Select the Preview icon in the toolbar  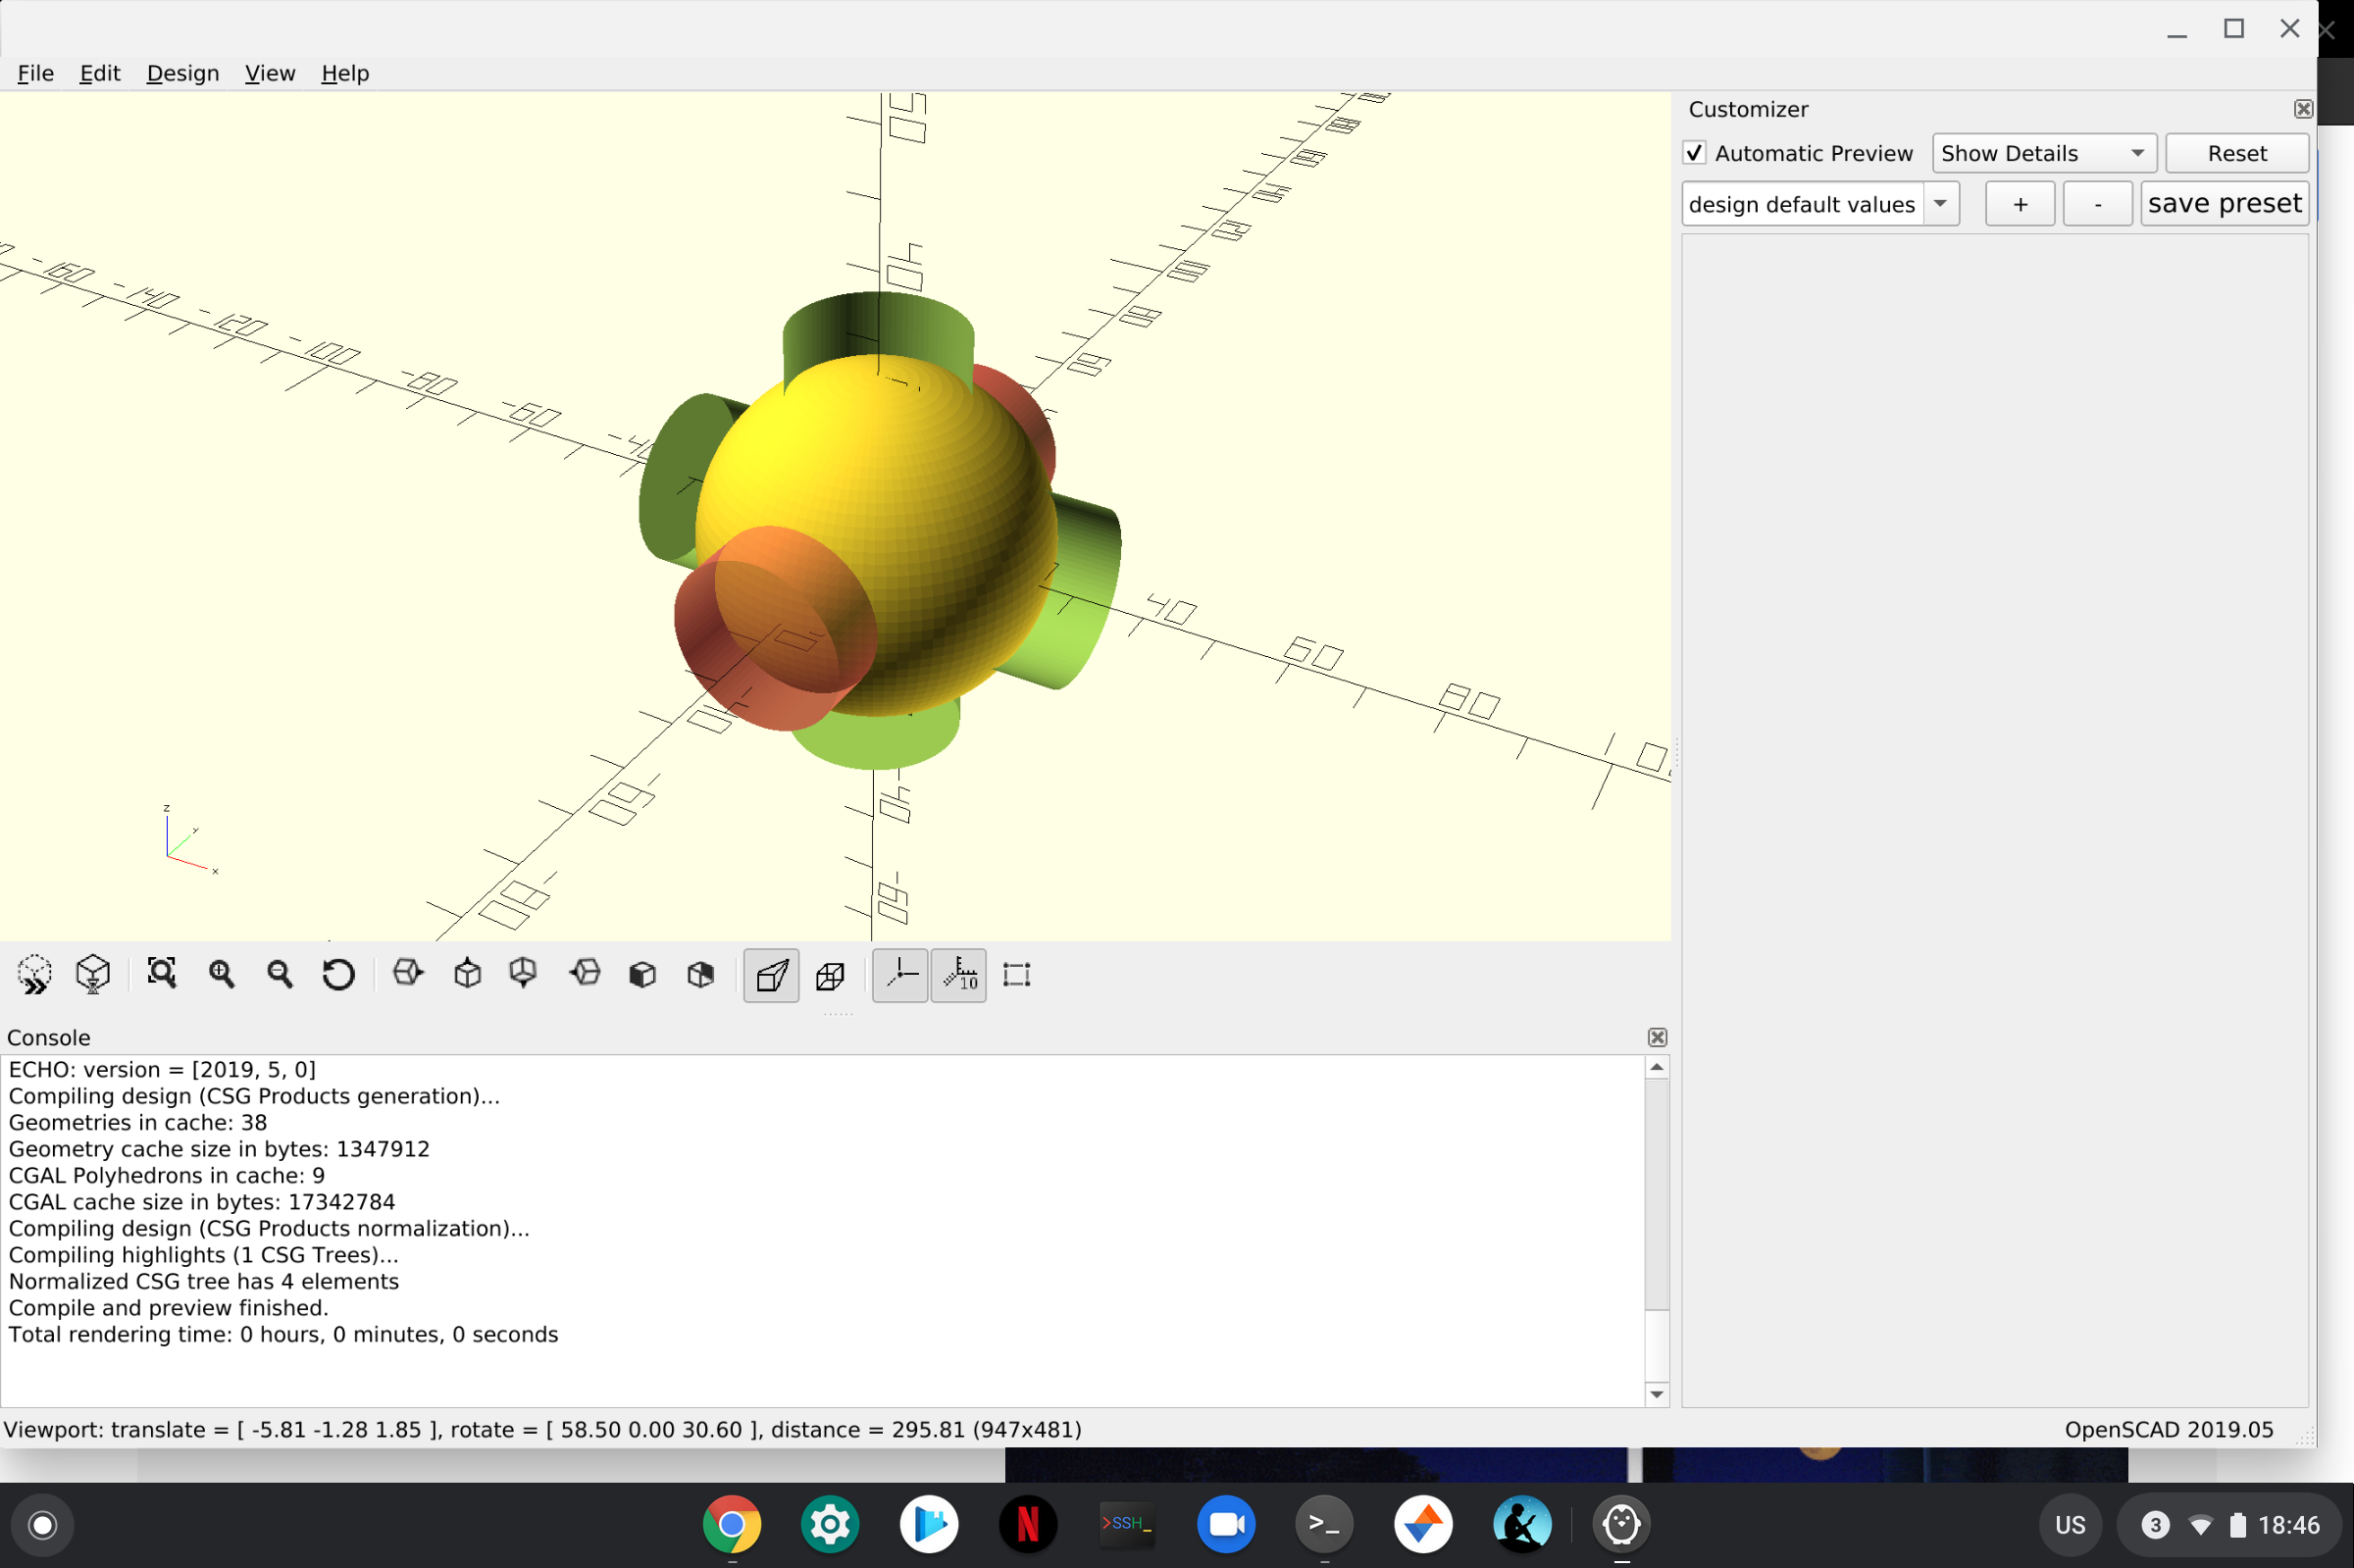pos(33,974)
